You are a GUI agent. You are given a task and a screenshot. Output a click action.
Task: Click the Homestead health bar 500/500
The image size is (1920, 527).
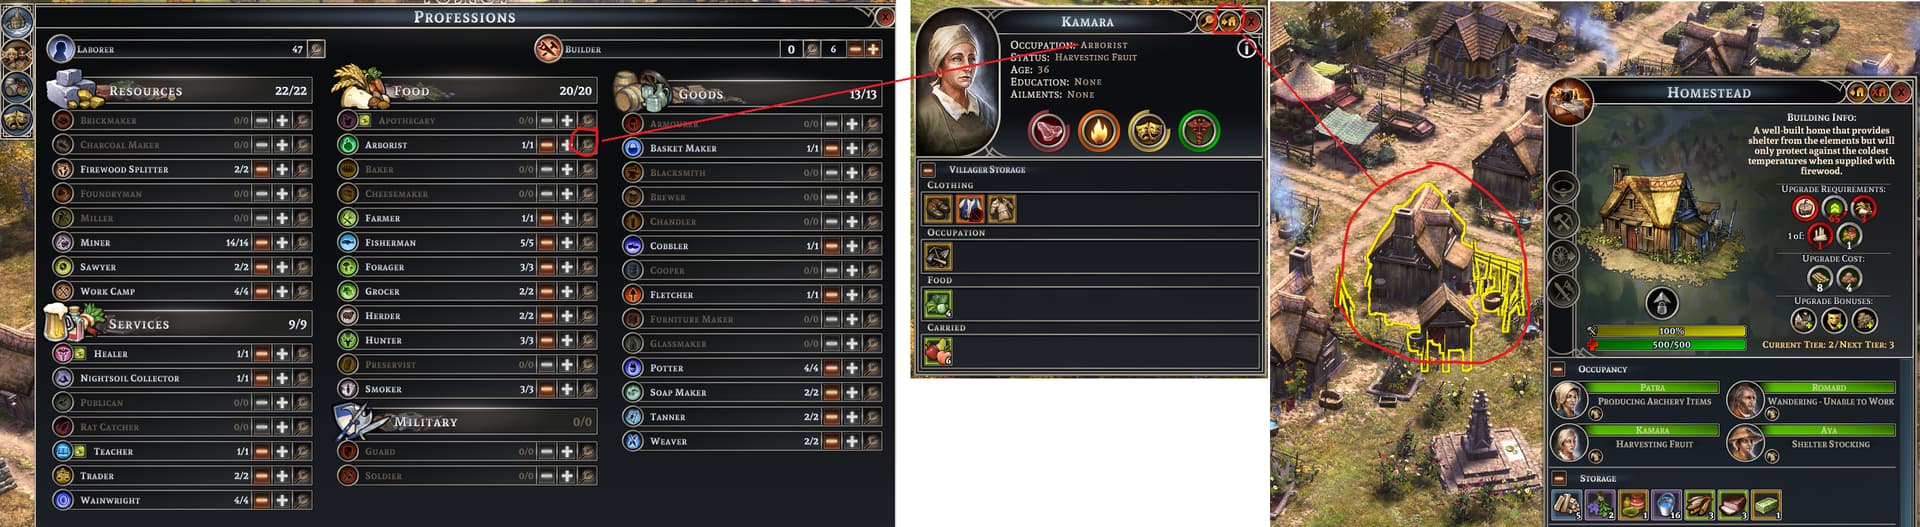coord(1672,345)
